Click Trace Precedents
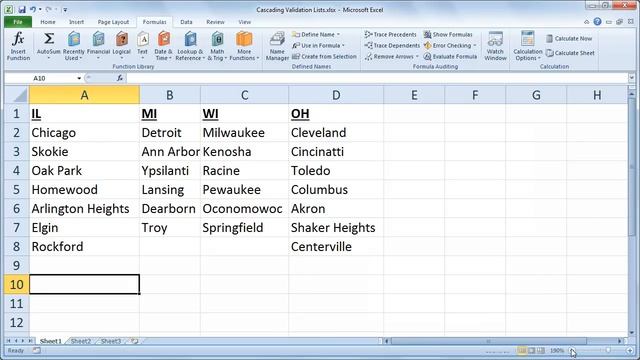Viewport: 640px width, 360px height. (391, 35)
